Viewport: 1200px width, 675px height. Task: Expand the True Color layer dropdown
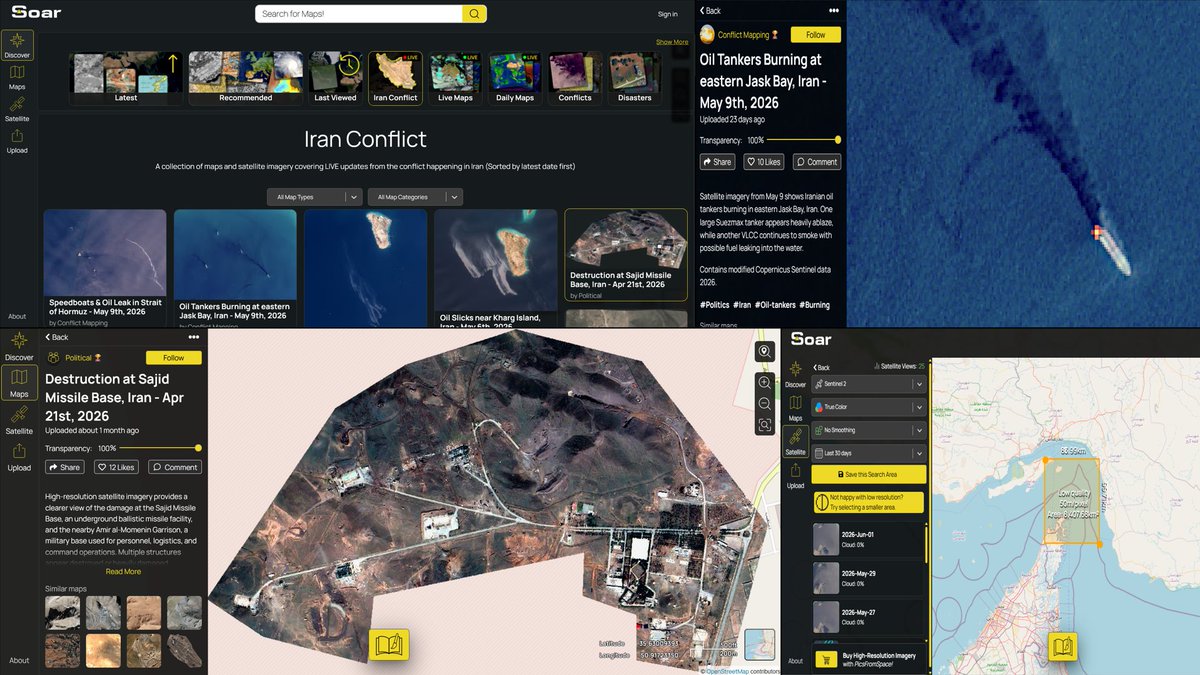coord(868,407)
